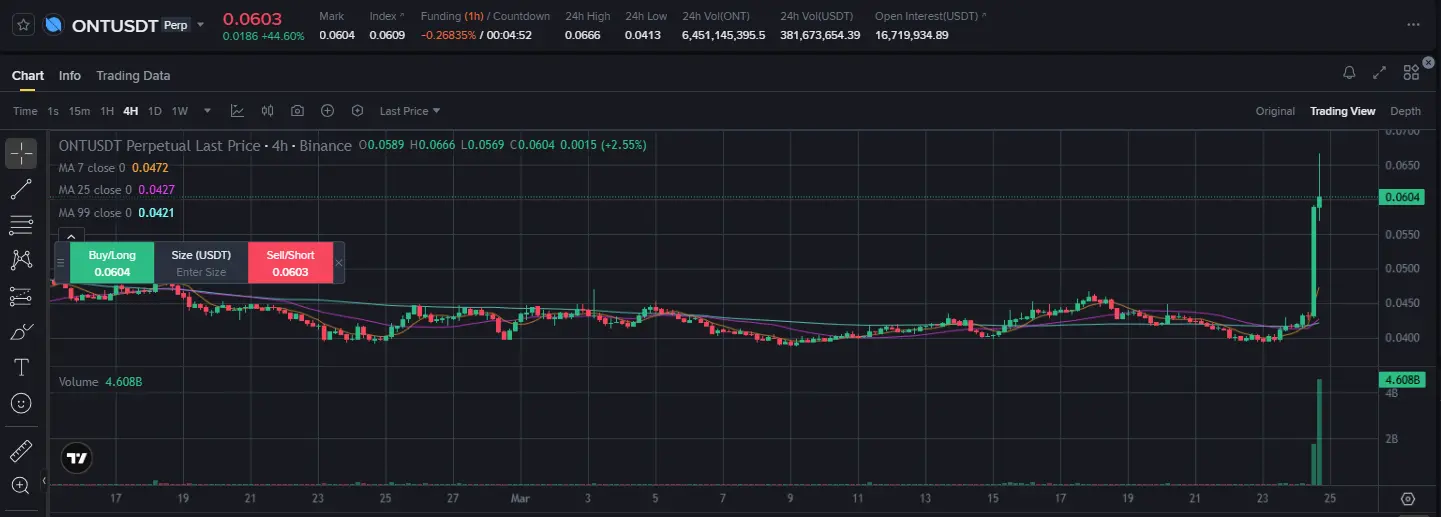Image resolution: width=1441 pixels, height=517 pixels.
Task: Switch to the Info tab
Action: click(x=70, y=76)
